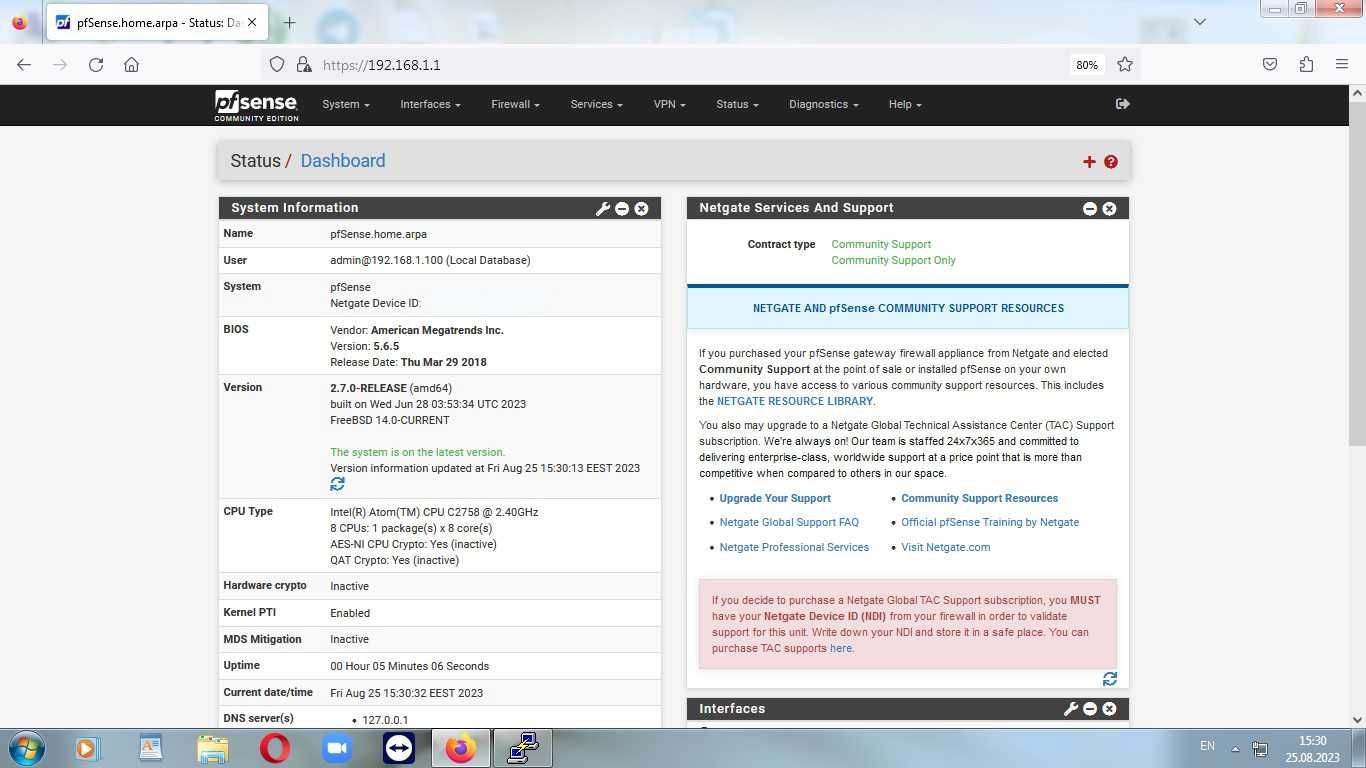Click the EN language indicator in tray

click(1207, 746)
